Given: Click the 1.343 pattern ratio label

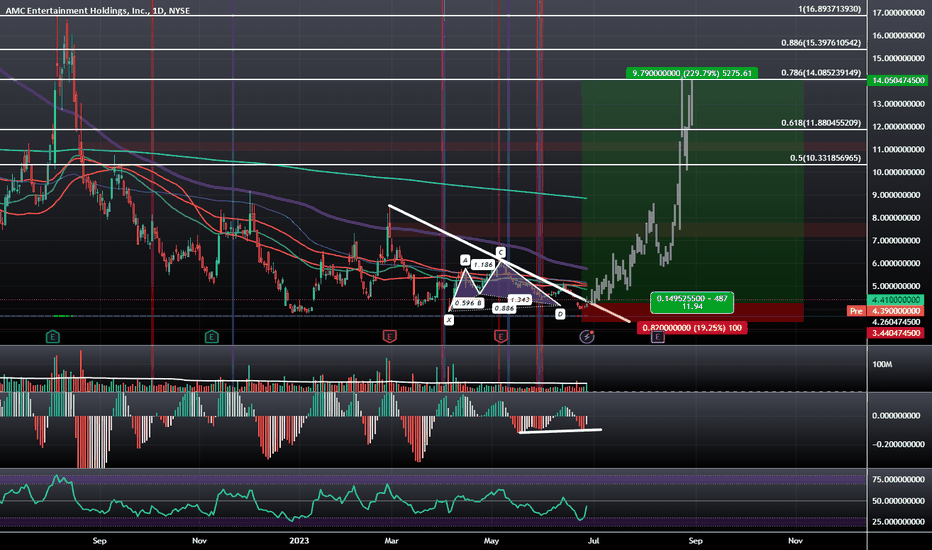Looking at the screenshot, I should pos(519,300).
